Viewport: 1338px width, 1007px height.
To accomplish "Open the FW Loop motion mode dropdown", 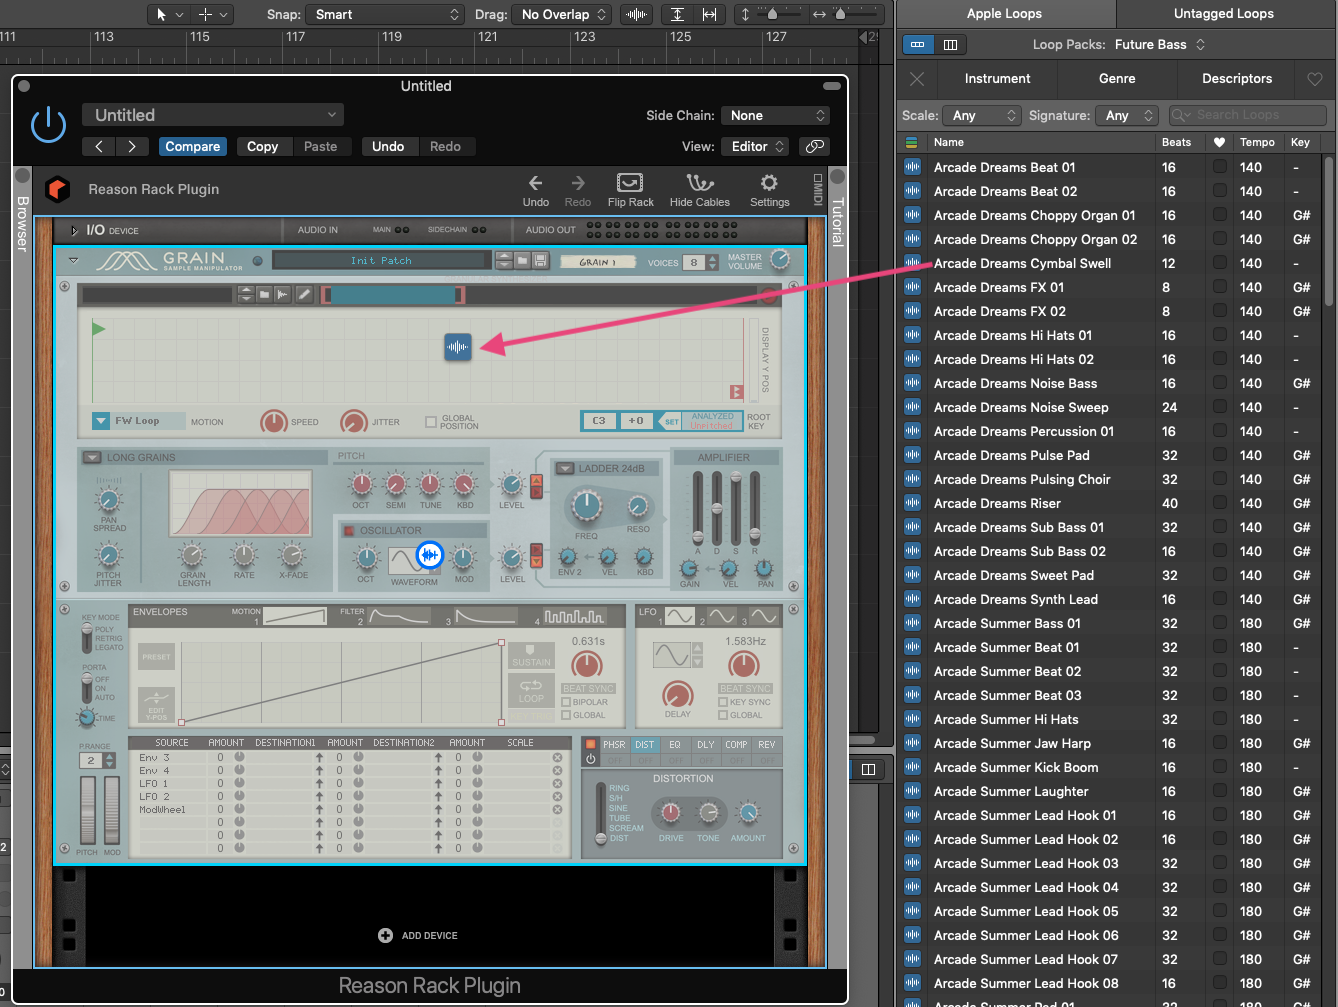I will tap(139, 421).
